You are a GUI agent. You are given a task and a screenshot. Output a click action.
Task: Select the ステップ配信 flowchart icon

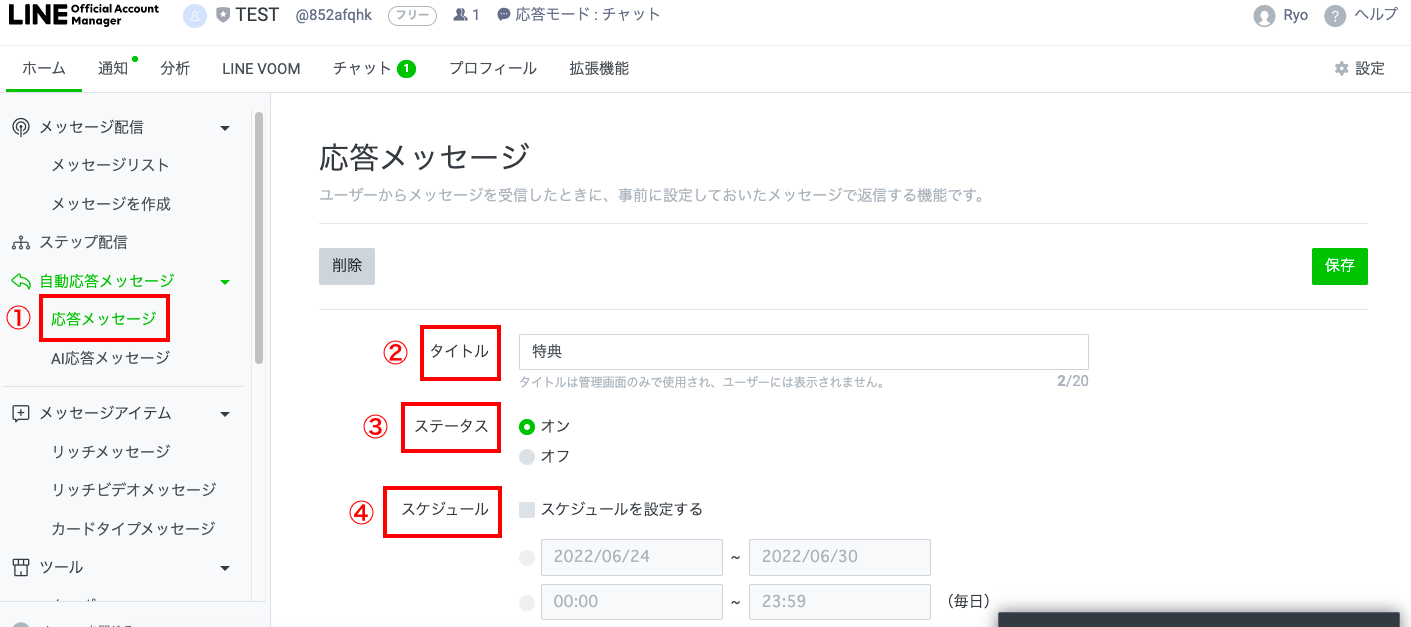click(22, 242)
